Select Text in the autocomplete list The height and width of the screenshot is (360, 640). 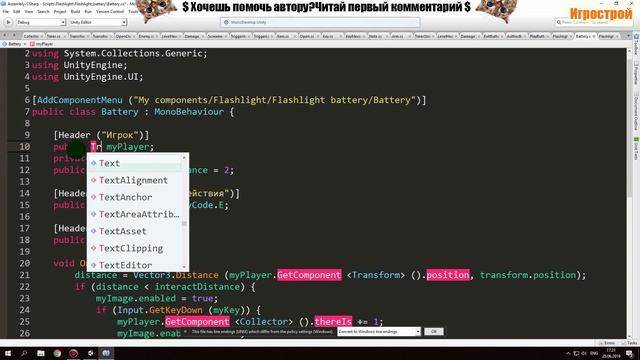pos(135,163)
